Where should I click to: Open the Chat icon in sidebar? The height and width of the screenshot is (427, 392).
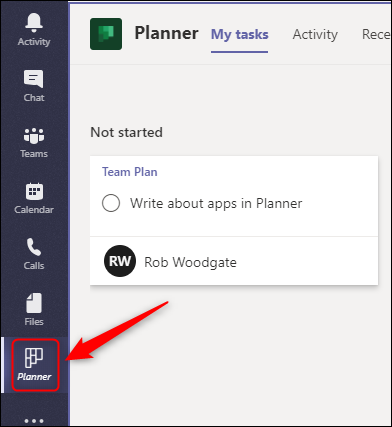34,86
